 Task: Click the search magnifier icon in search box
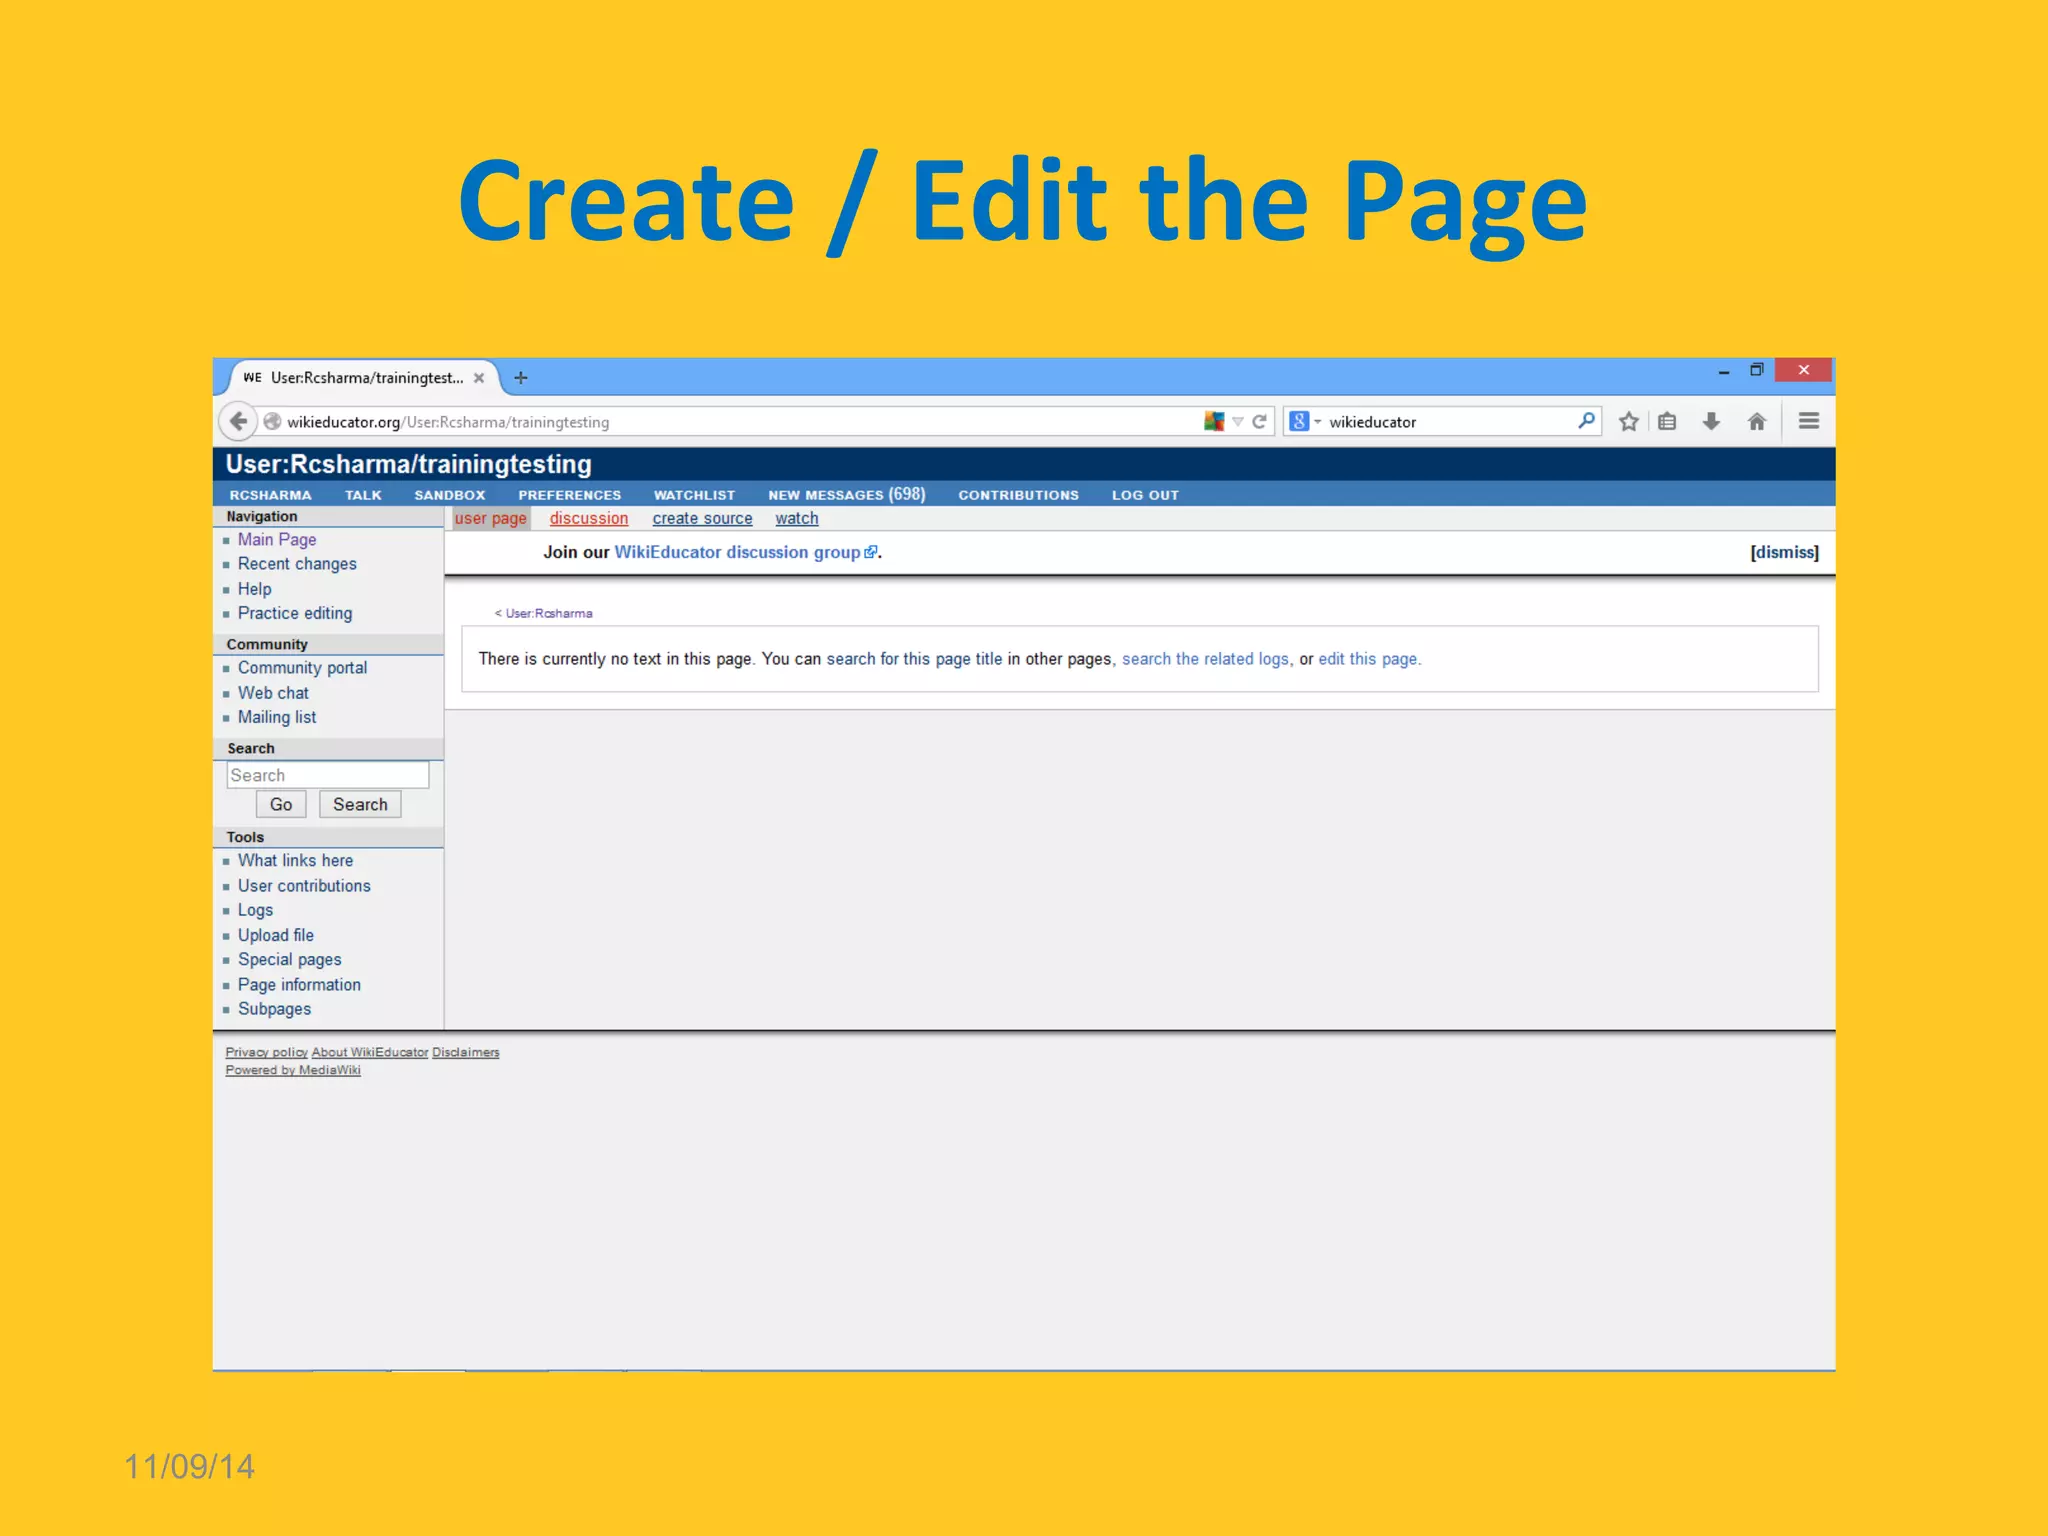coord(1586,421)
